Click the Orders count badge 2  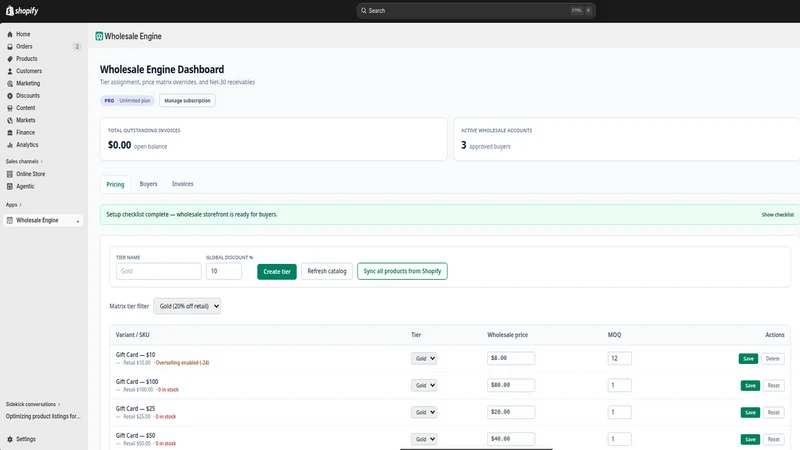click(77, 46)
